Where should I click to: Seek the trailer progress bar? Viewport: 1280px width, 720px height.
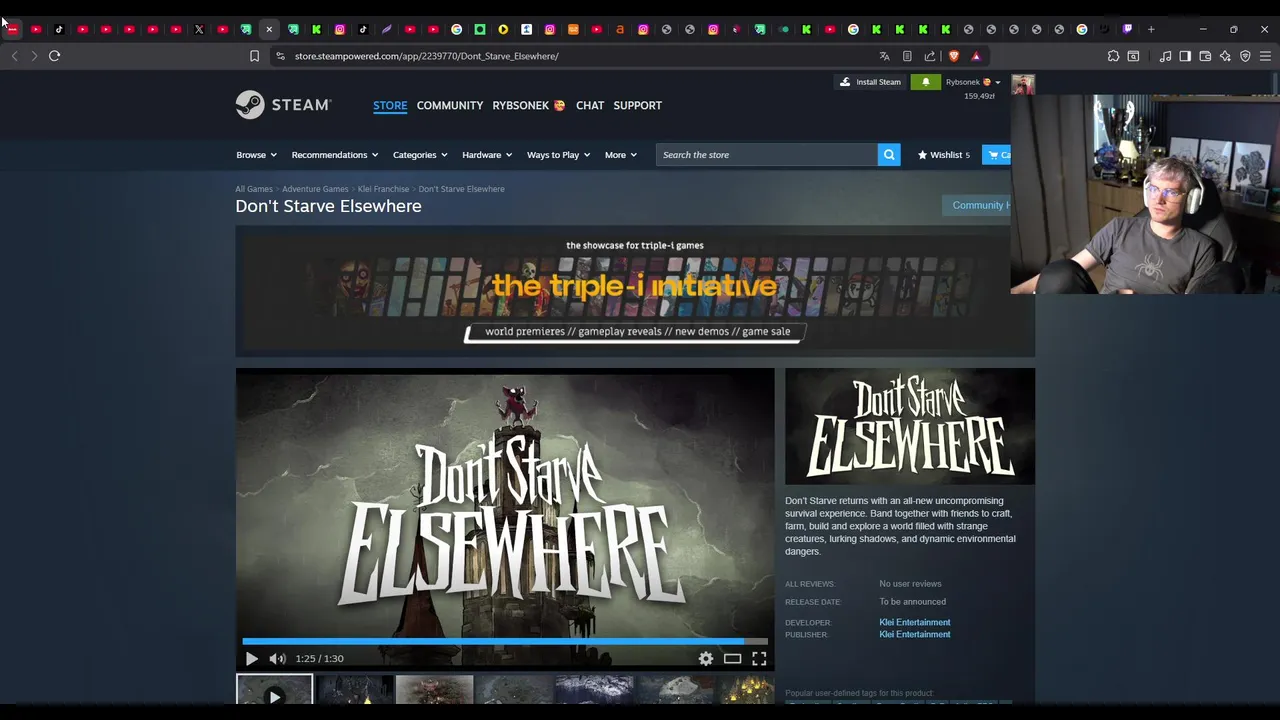505,642
